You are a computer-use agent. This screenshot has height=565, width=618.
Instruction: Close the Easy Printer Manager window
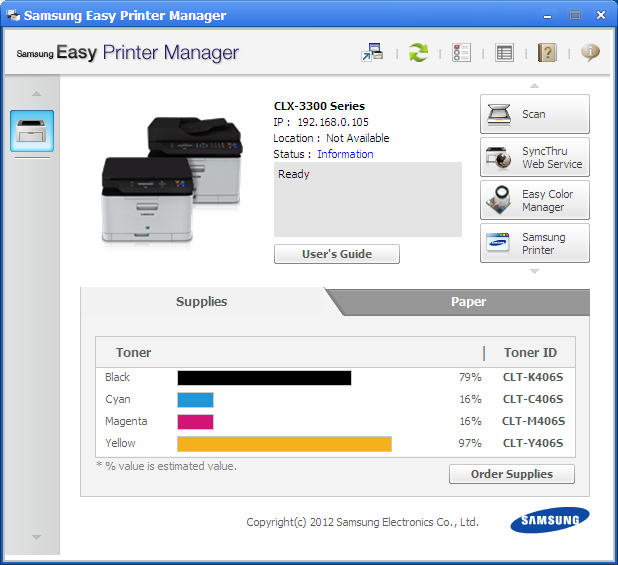tap(601, 15)
